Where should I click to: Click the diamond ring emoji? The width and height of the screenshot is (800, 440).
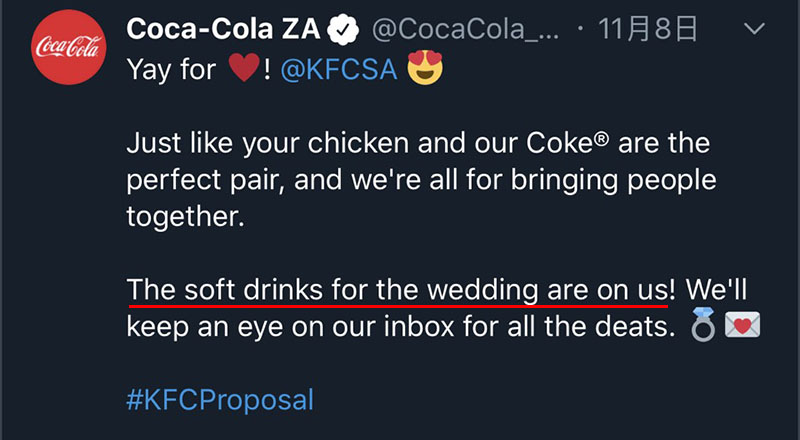pyautogui.click(x=704, y=325)
